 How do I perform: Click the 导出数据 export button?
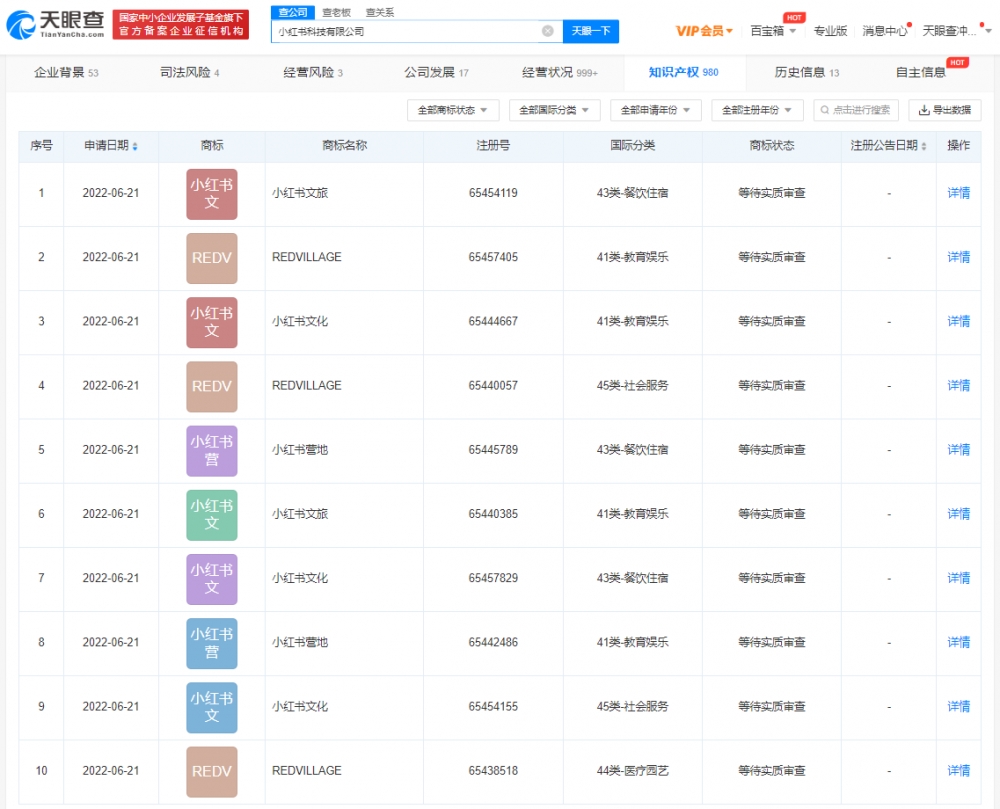944,110
